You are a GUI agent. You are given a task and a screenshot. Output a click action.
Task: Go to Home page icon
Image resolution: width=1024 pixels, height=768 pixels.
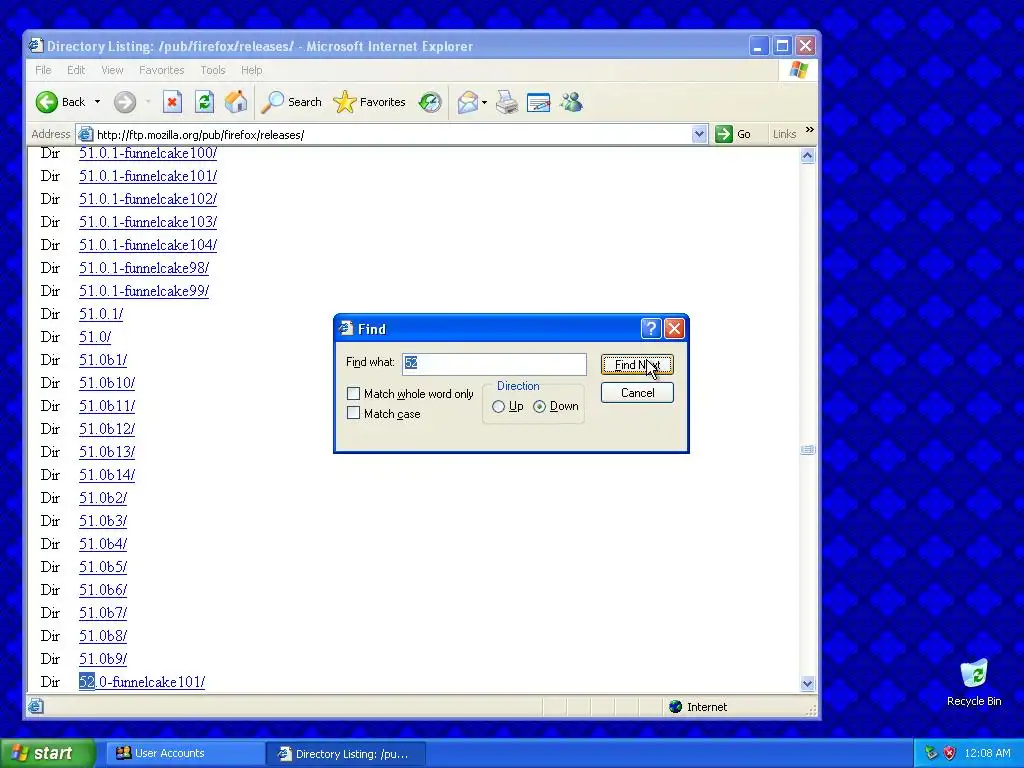(236, 102)
